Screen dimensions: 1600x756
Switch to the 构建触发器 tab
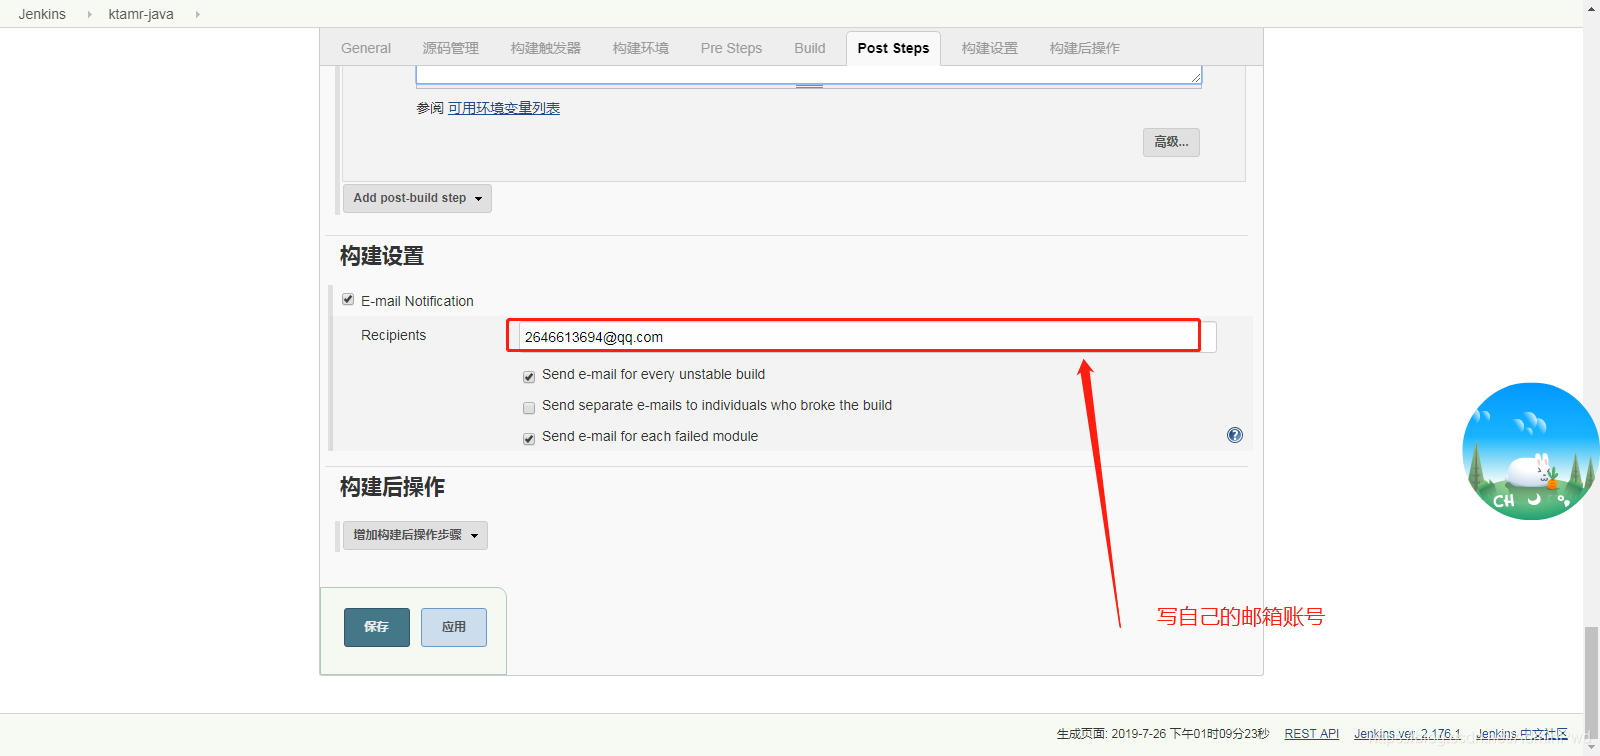coord(545,48)
